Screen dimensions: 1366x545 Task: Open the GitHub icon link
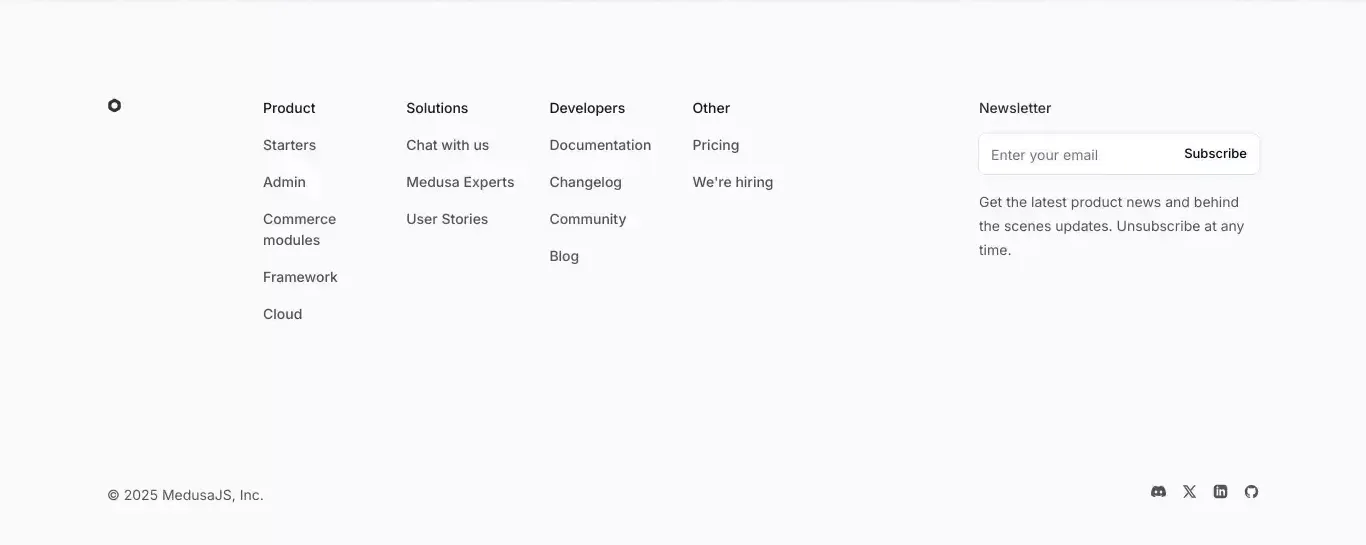[1251, 491]
